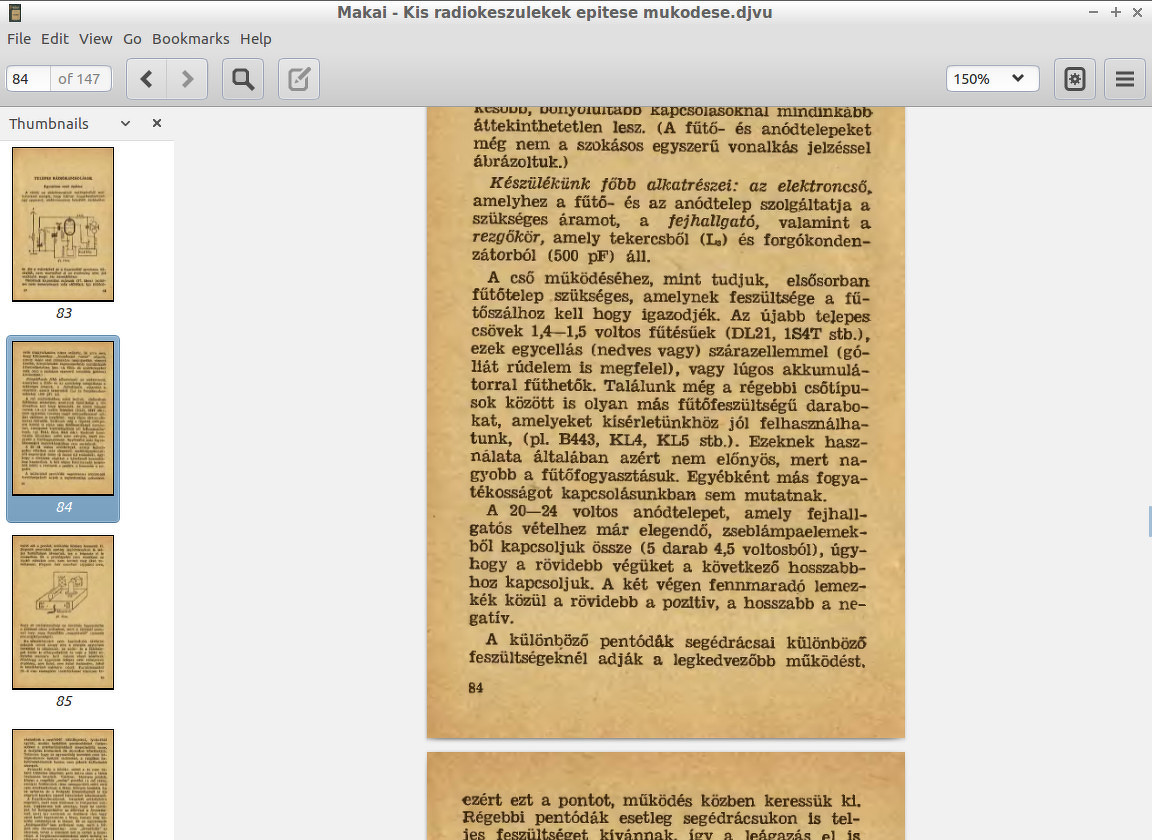Click the printed page number 84 on the page
Screen dimensions: 1152x840
475,688
